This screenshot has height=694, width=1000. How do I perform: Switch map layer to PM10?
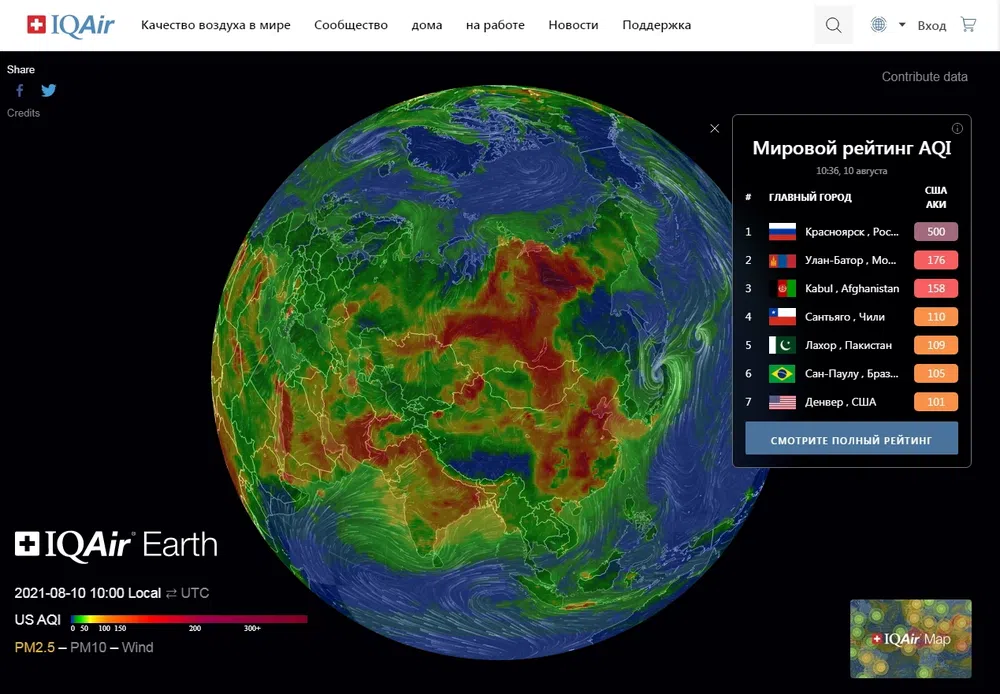(x=87, y=647)
